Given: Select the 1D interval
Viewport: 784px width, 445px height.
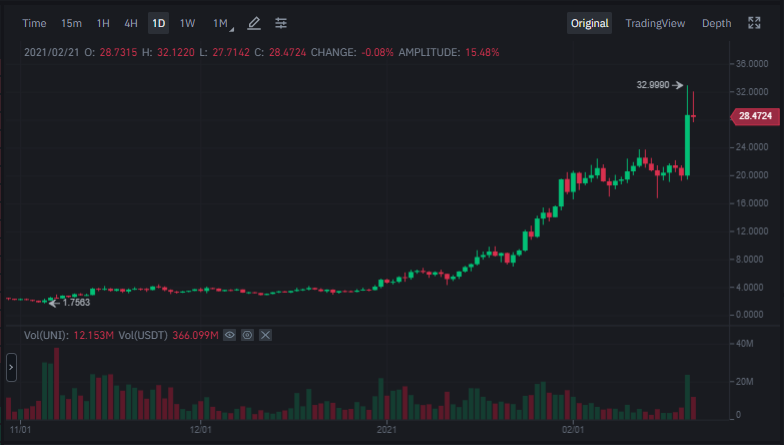Looking at the screenshot, I should [x=158, y=24].
